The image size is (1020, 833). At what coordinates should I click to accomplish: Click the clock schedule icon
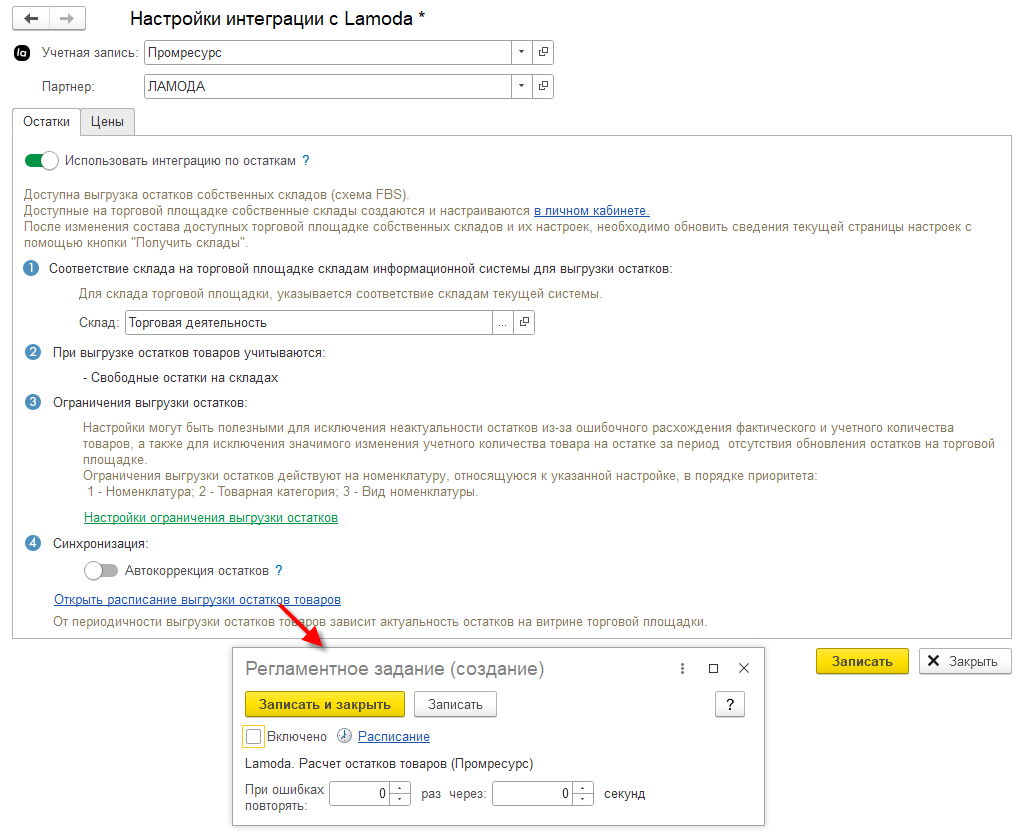344,736
